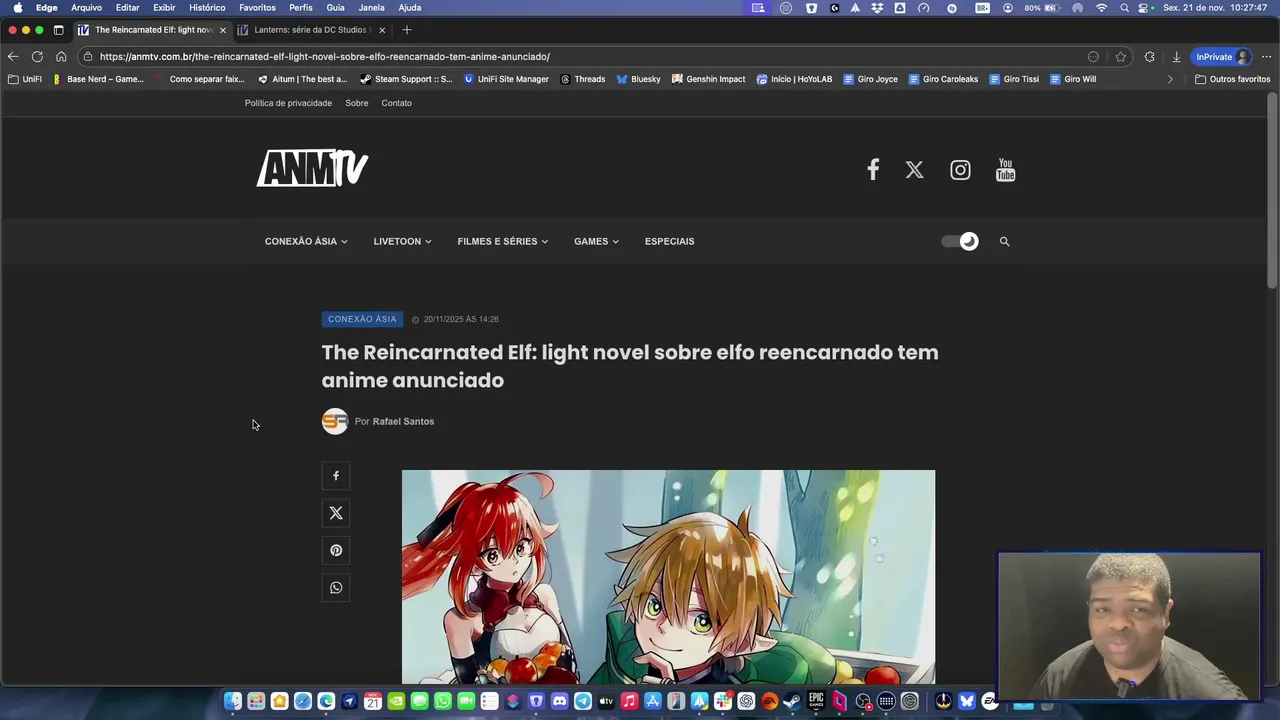Open ANMTV Facebook page icon in header
This screenshot has height=720, width=1280.
873,170
